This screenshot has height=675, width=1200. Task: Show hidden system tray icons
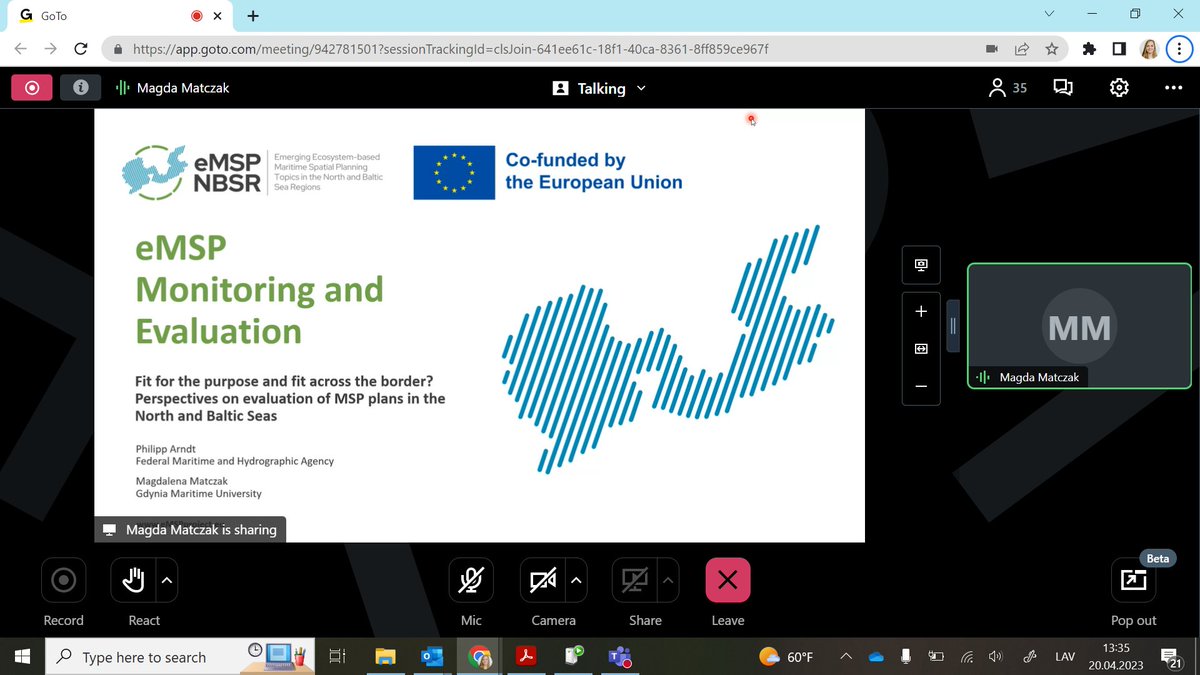coord(846,657)
